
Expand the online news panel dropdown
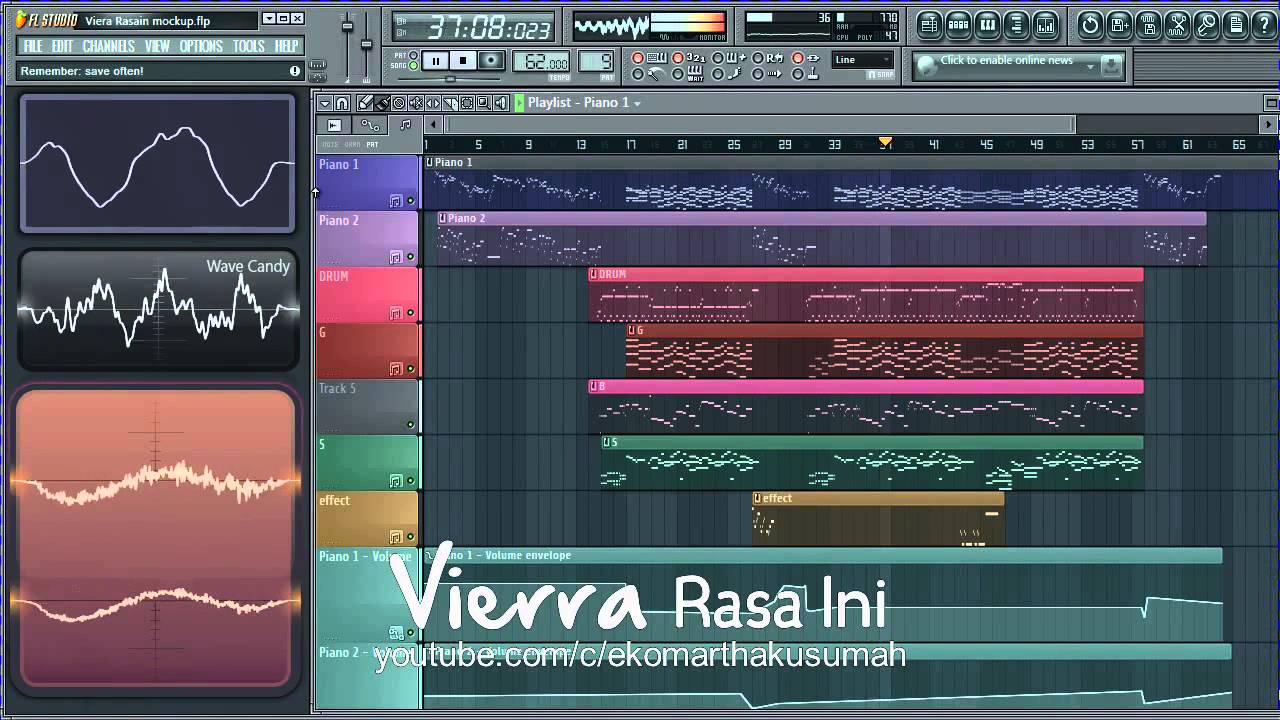click(x=1090, y=66)
